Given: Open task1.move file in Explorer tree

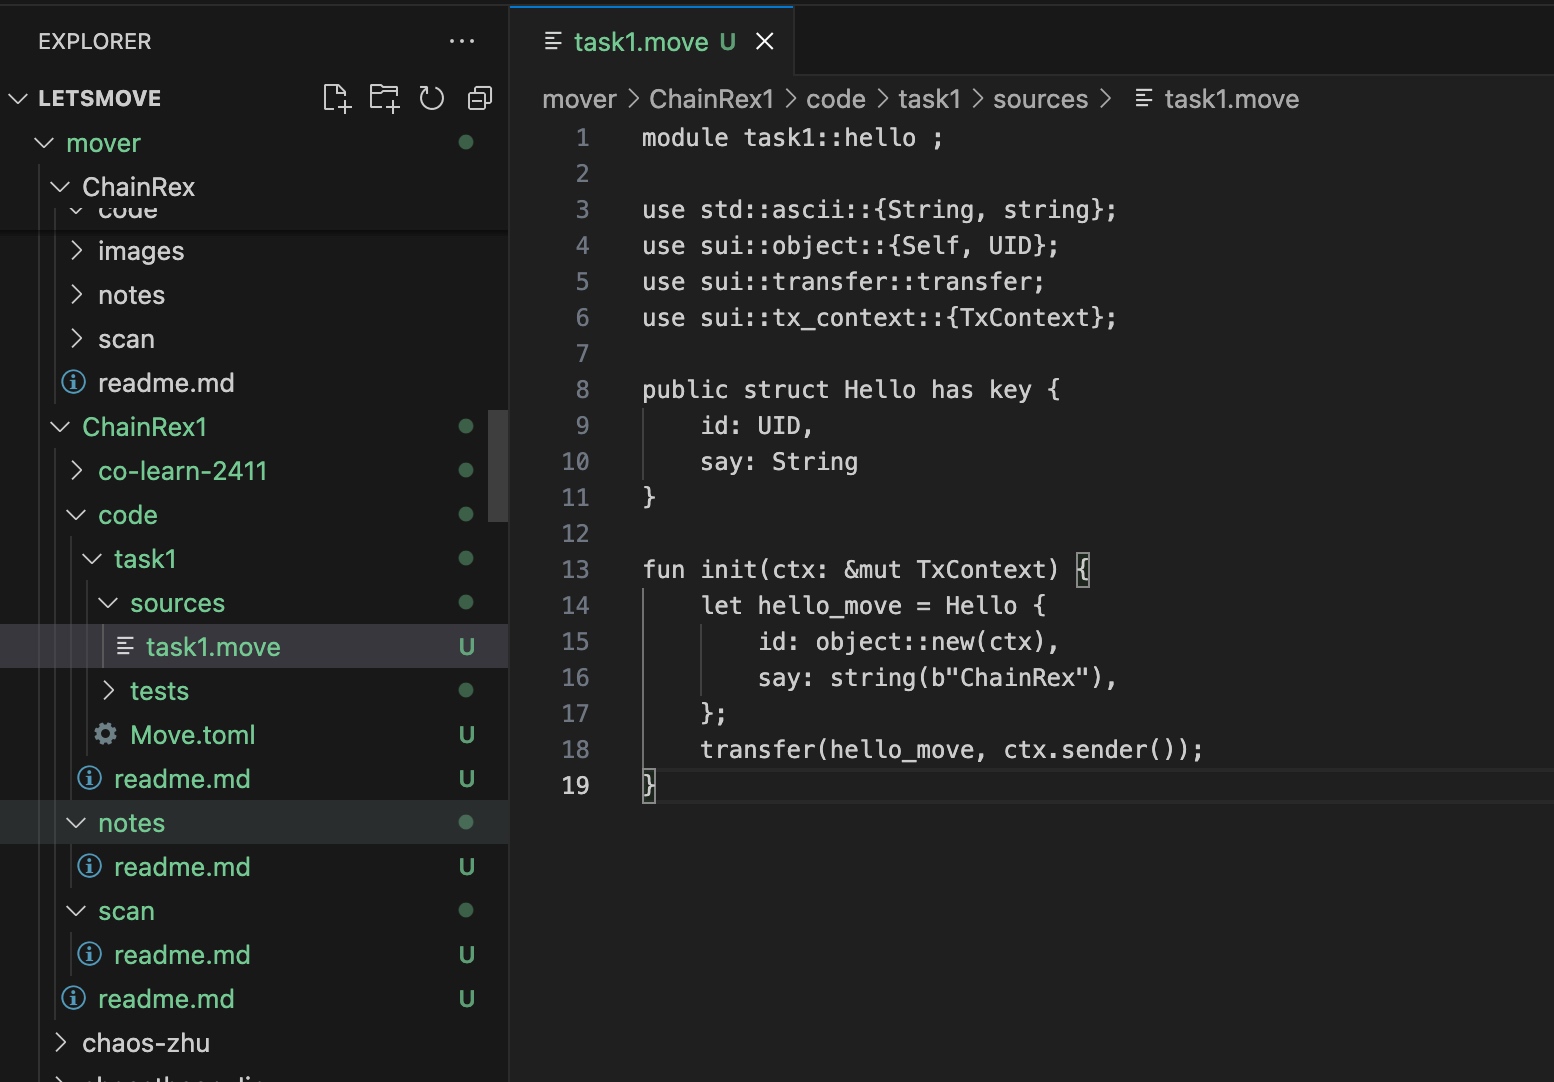Looking at the screenshot, I should [254, 646].
